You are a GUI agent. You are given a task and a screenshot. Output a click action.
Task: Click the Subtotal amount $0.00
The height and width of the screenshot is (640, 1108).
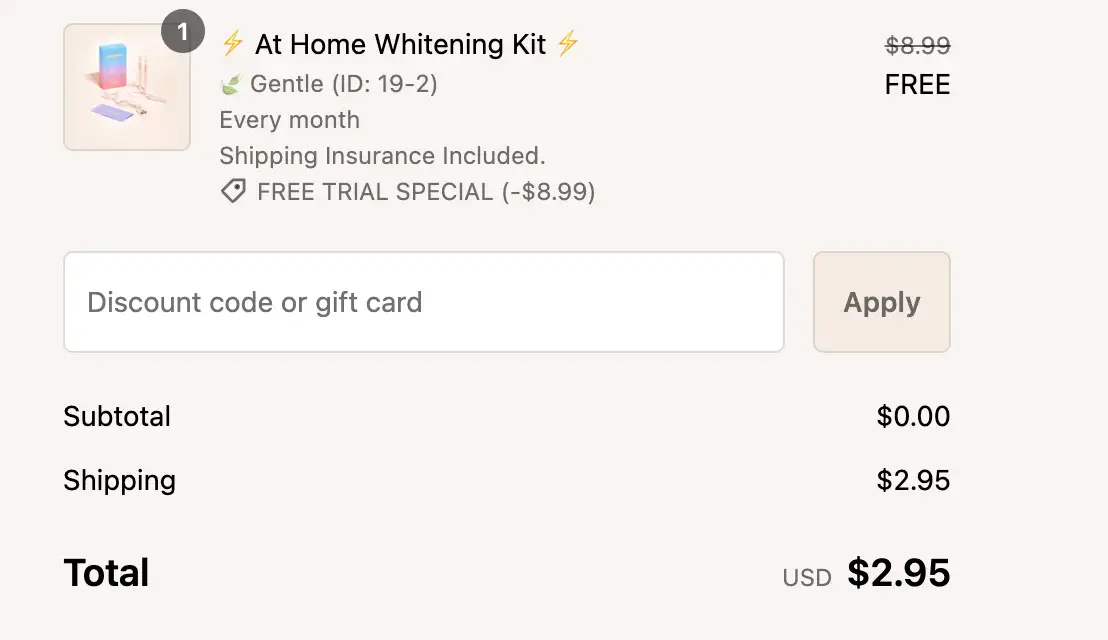click(913, 416)
